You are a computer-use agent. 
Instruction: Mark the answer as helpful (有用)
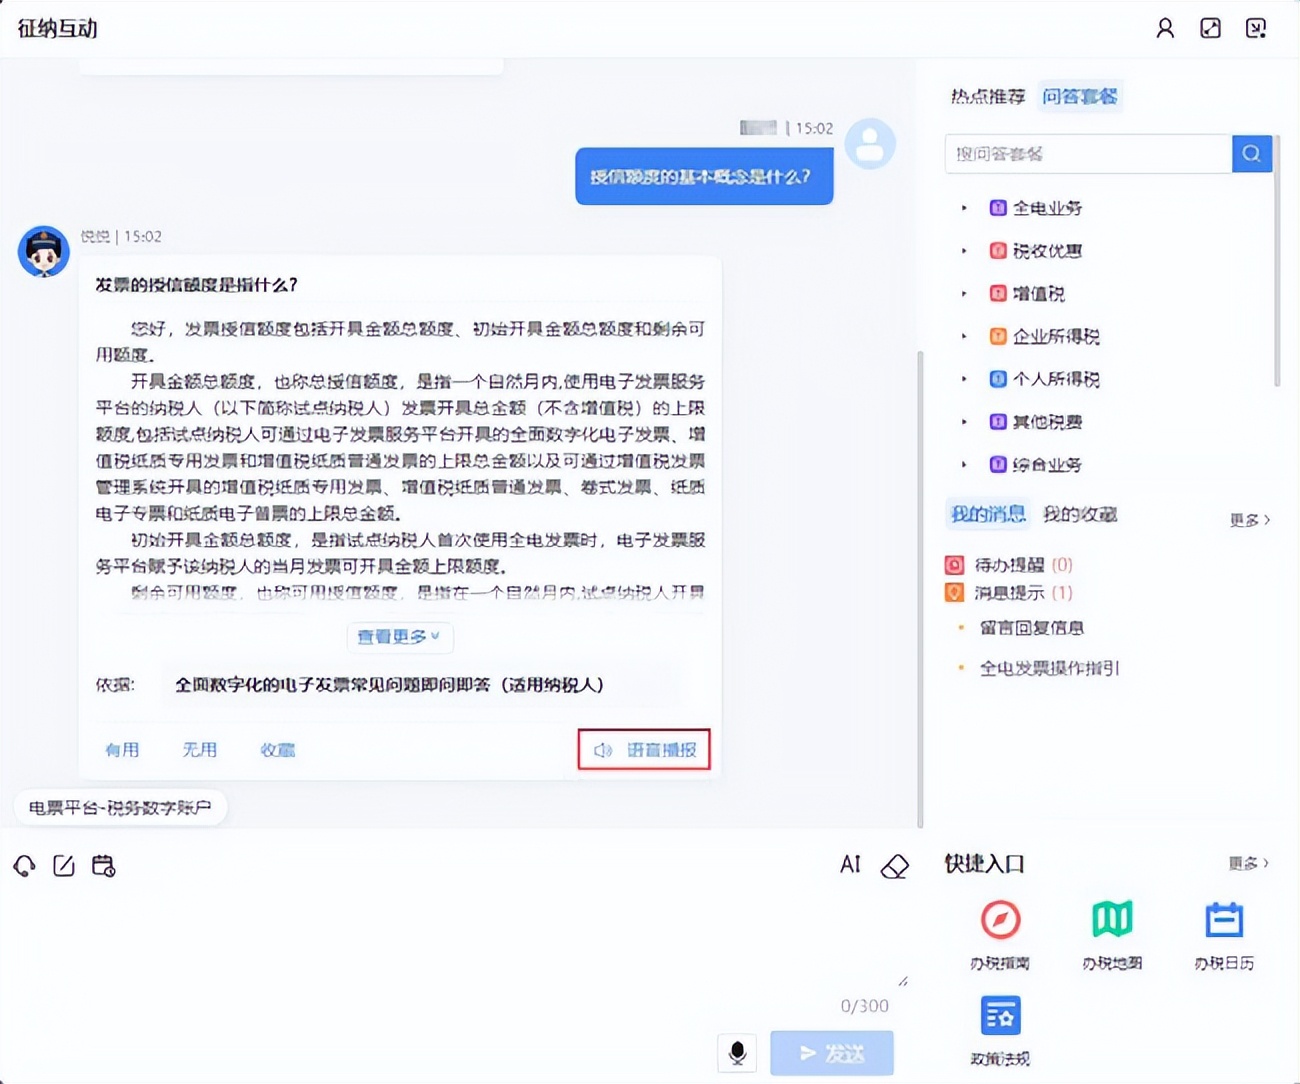(x=122, y=750)
